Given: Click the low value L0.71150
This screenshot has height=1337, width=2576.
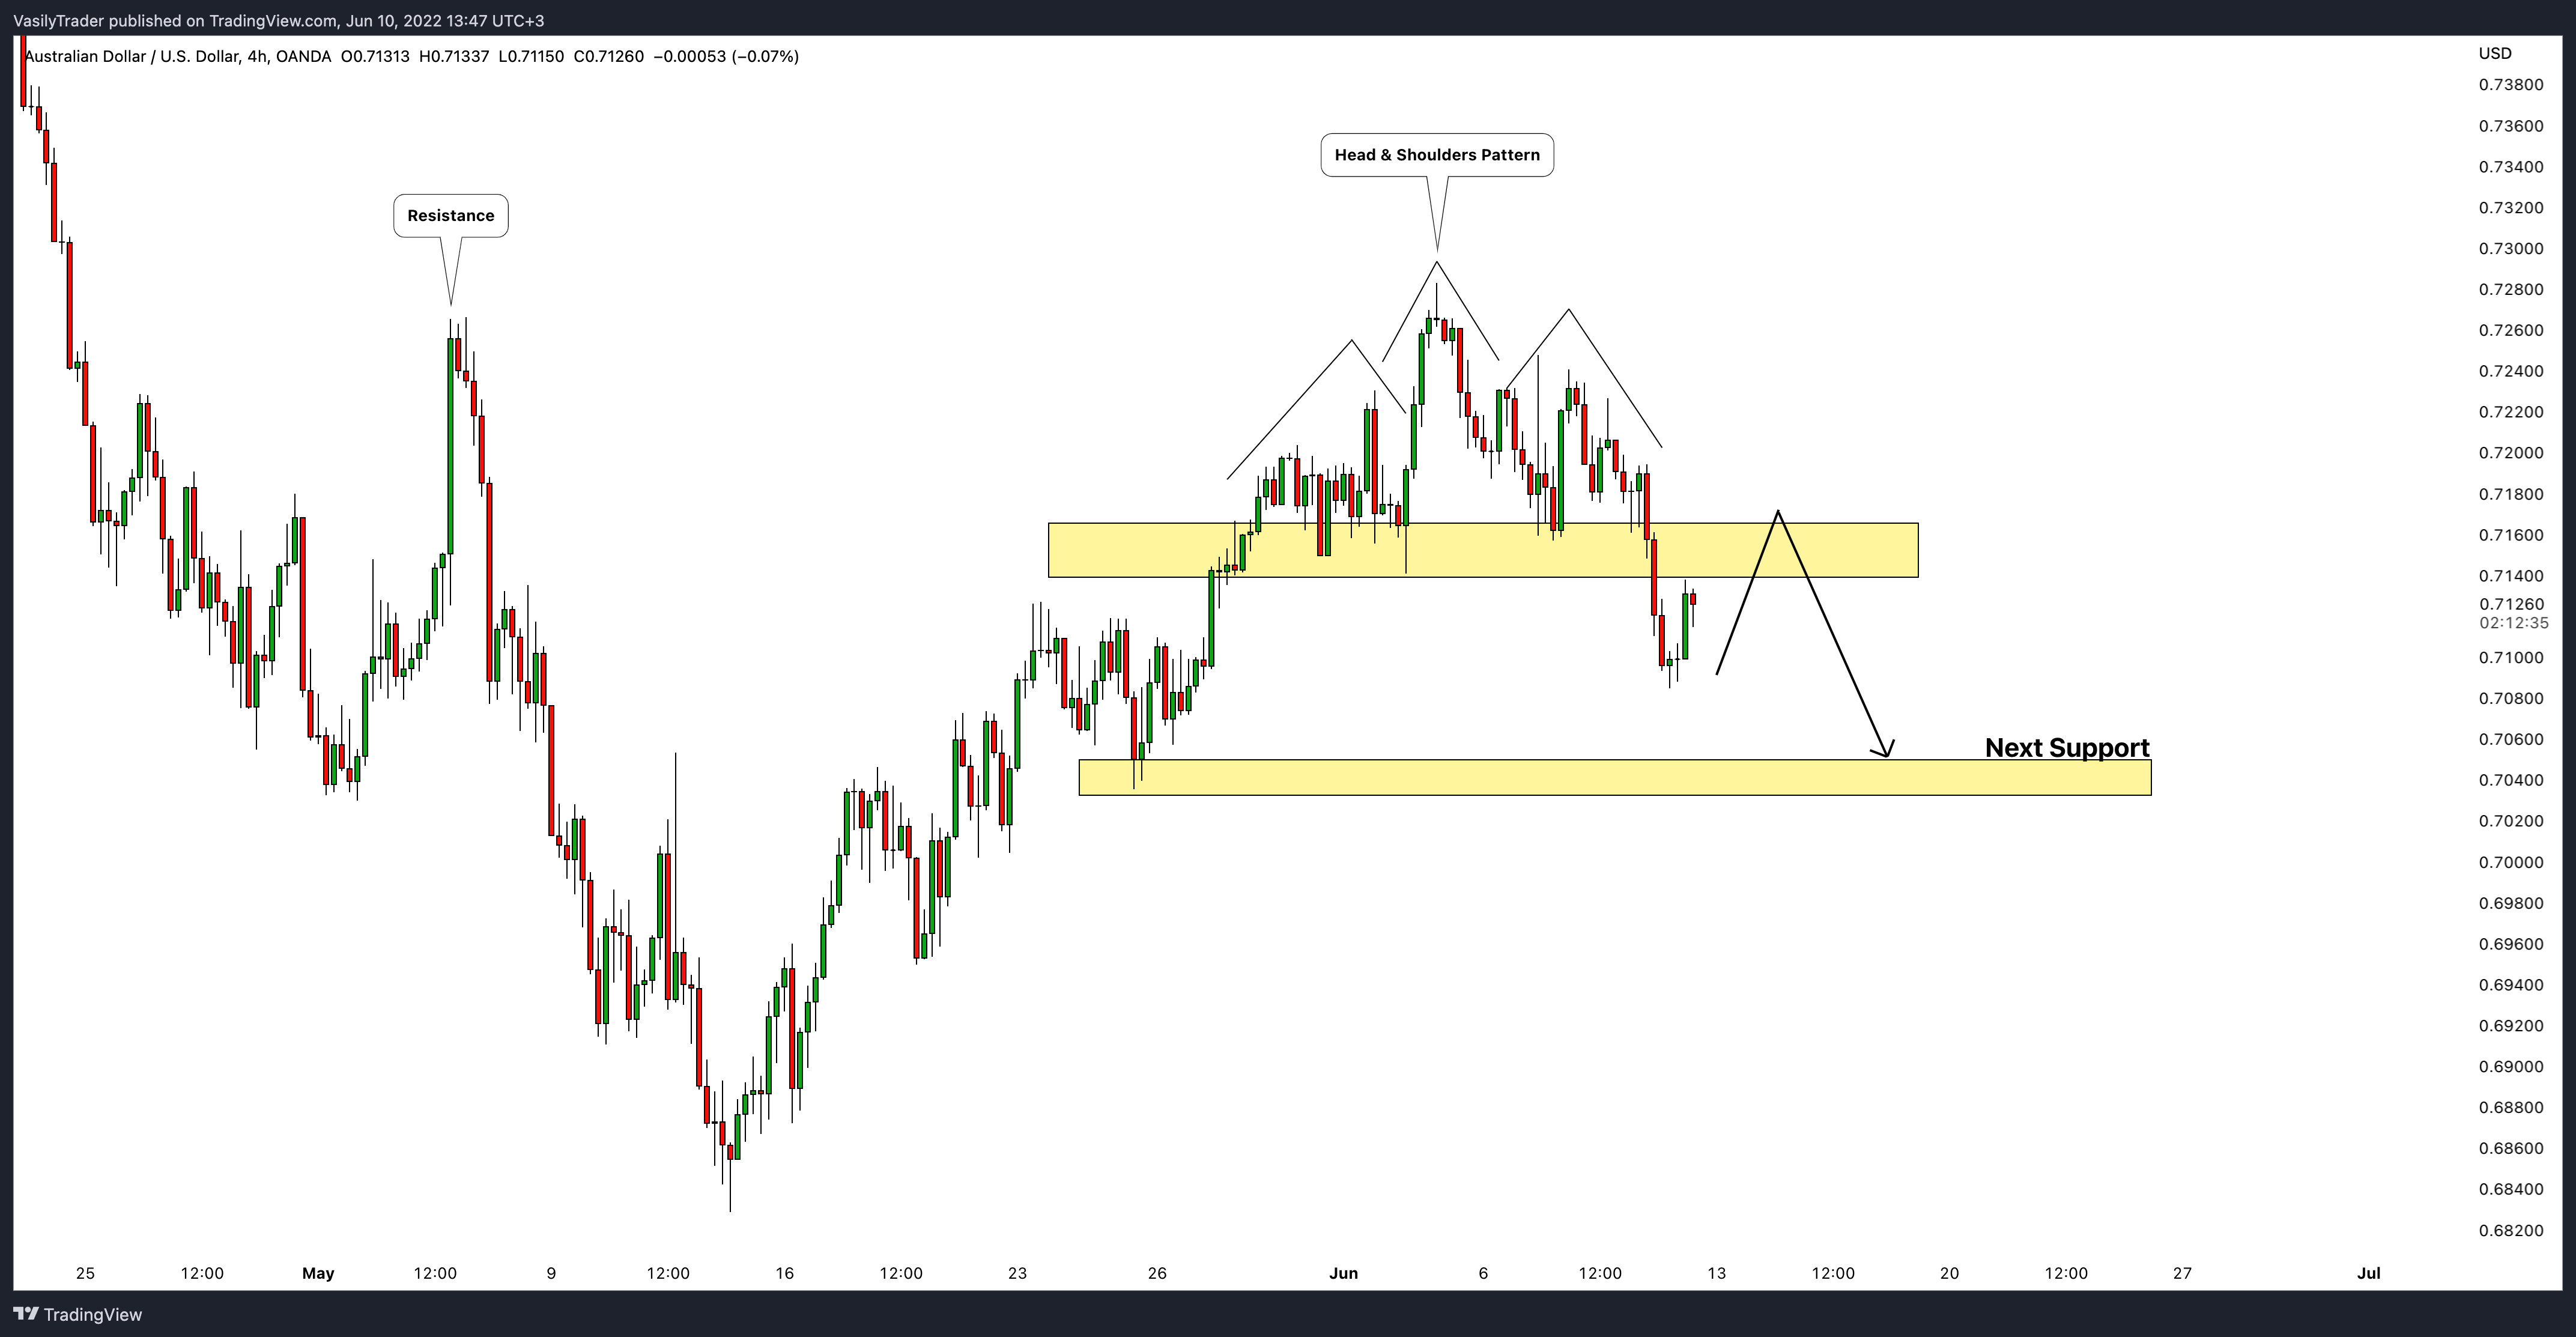Looking at the screenshot, I should coord(531,57).
